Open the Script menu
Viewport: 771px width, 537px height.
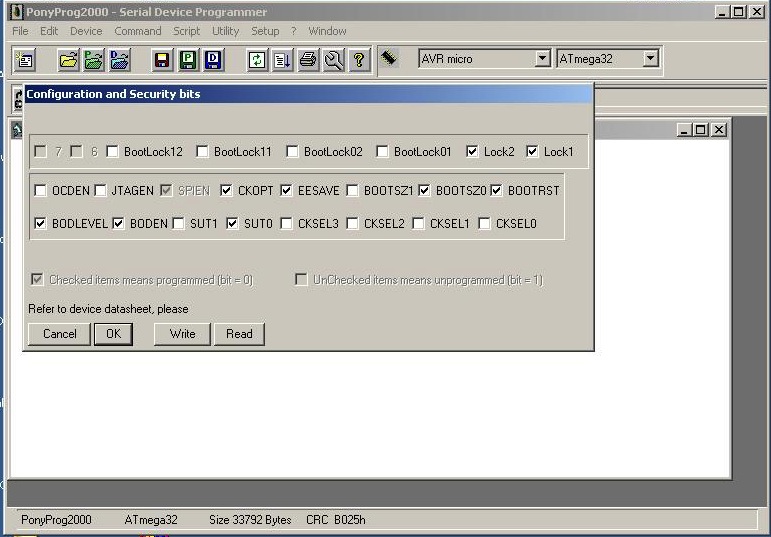tap(186, 31)
